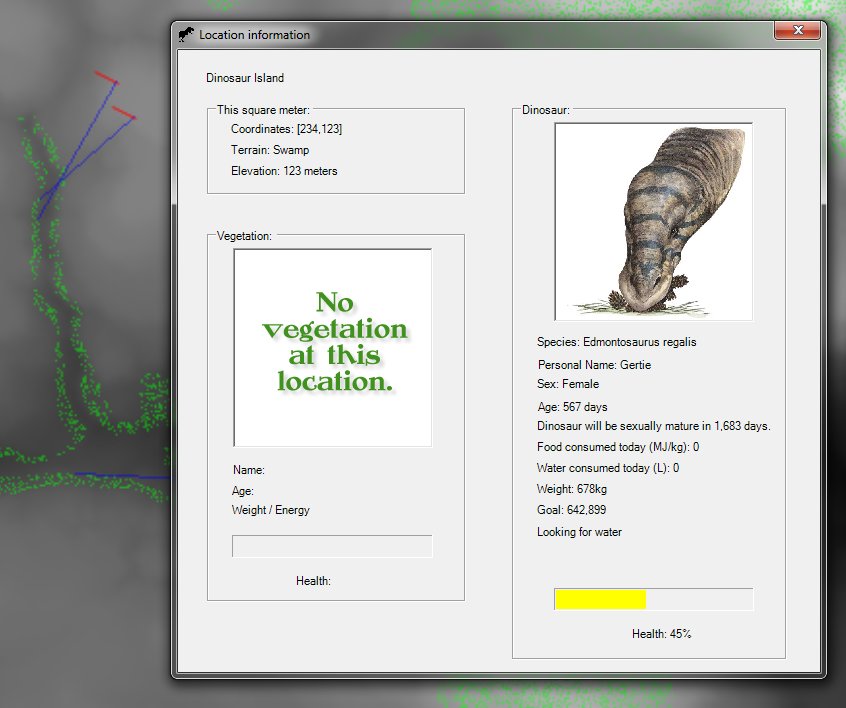Click the 'Sex: Female' text
The height and width of the screenshot is (708, 846).
pos(568,384)
